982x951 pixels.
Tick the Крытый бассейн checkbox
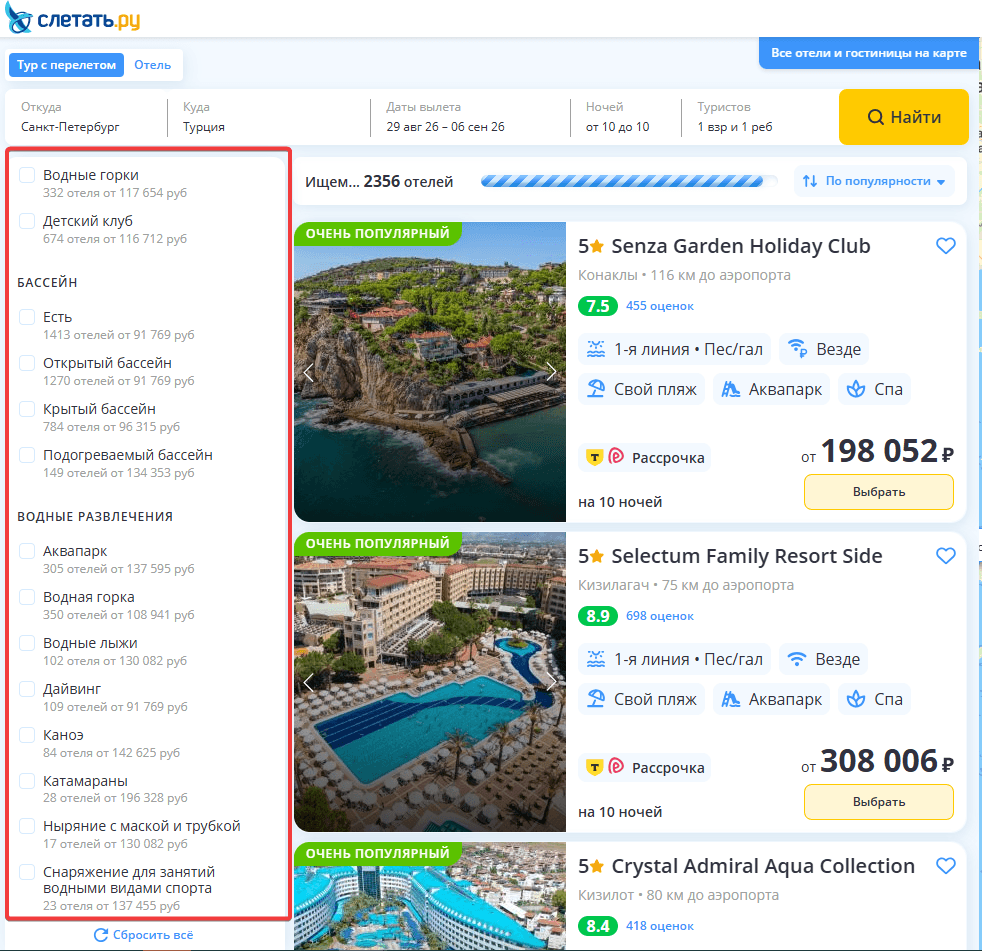coord(27,409)
